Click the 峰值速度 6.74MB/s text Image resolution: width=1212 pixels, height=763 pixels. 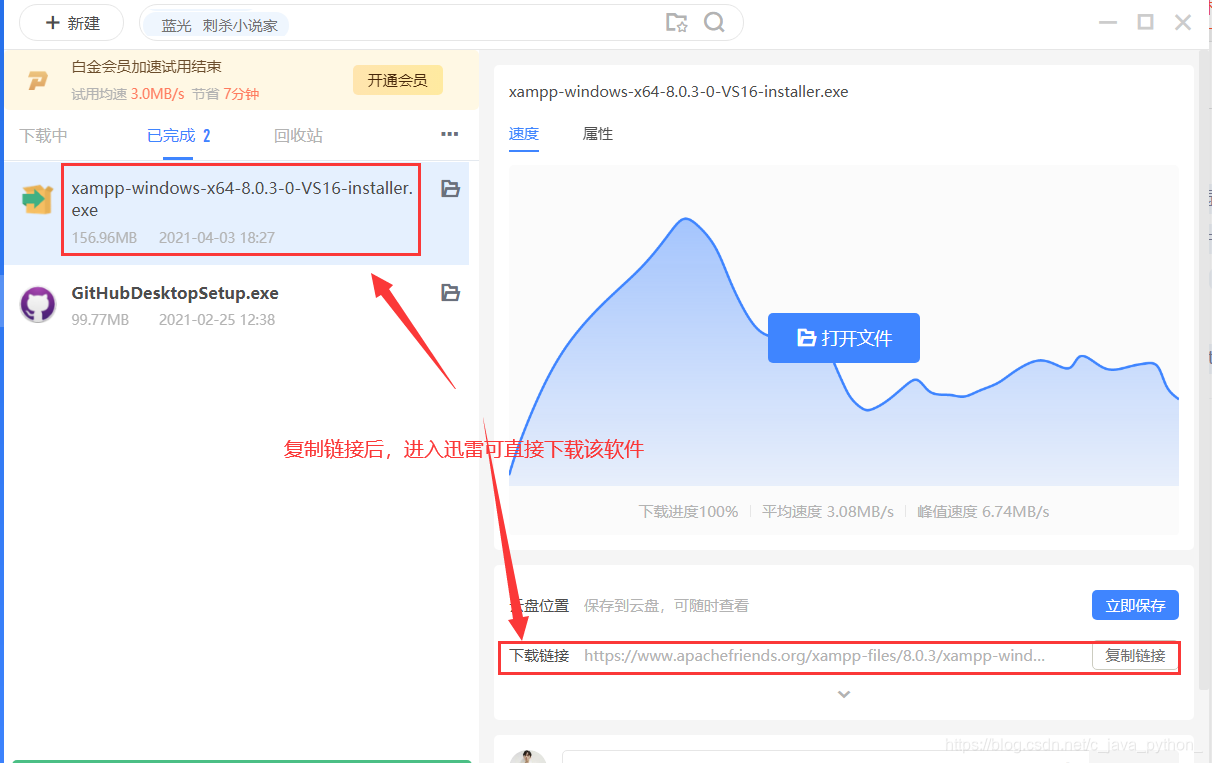pyautogui.click(x=983, y=511)
